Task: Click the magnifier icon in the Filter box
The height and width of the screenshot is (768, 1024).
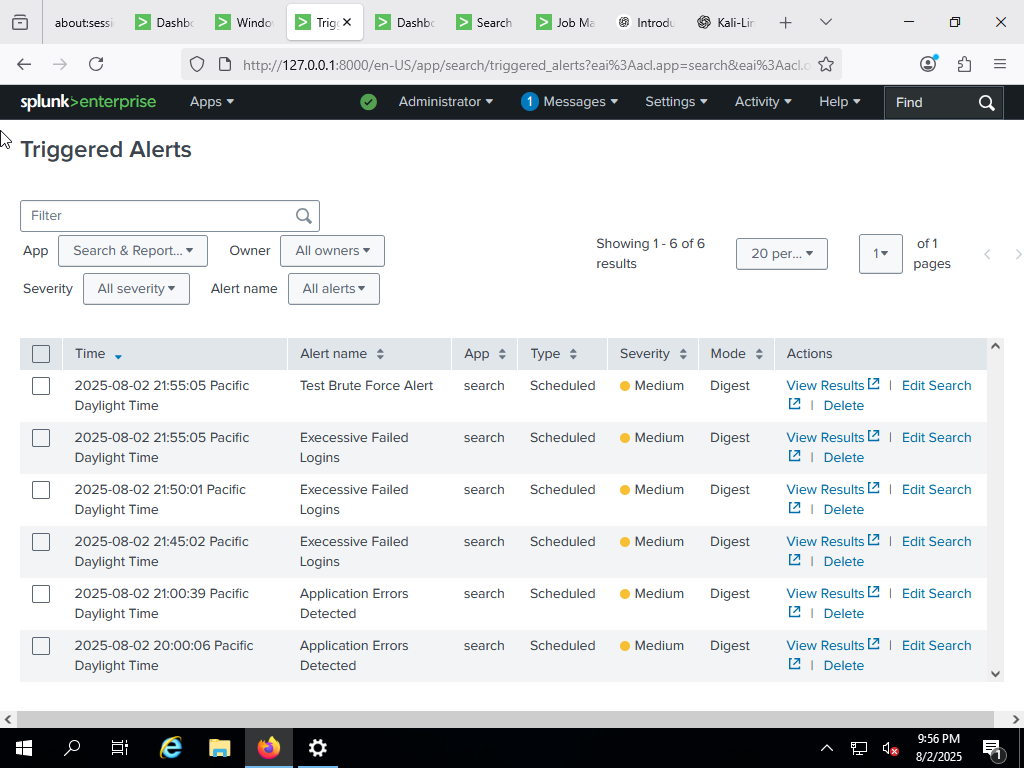Action: click(x=303, y=215)
